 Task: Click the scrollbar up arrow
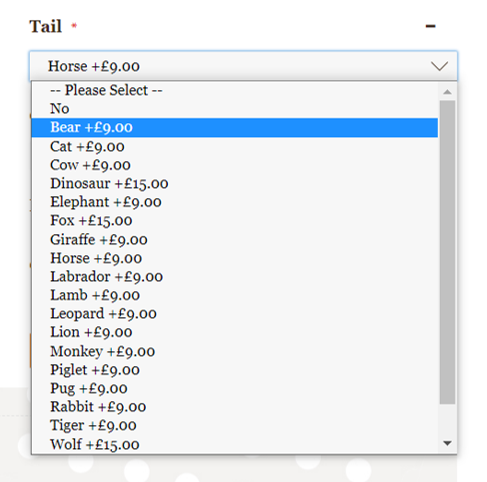point(447,92)
